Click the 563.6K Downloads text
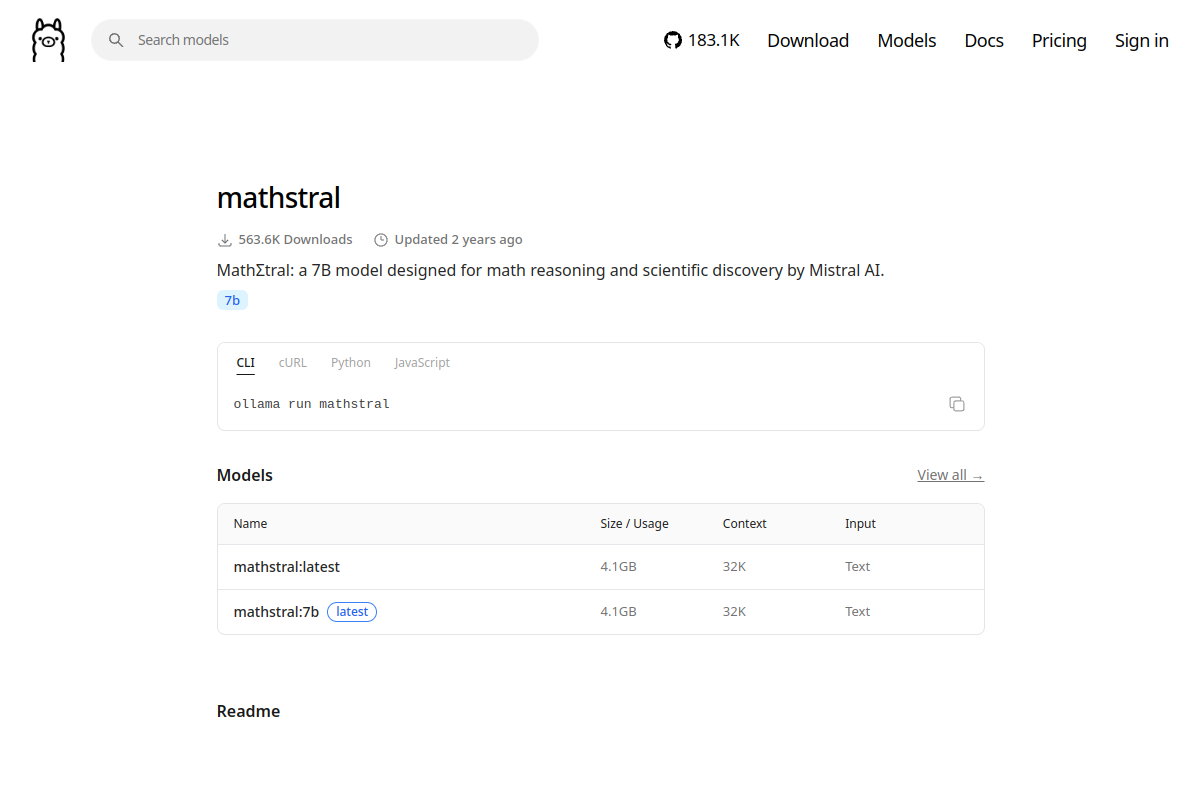Viewport: 1200px width, 800px height. coord(295,240)
